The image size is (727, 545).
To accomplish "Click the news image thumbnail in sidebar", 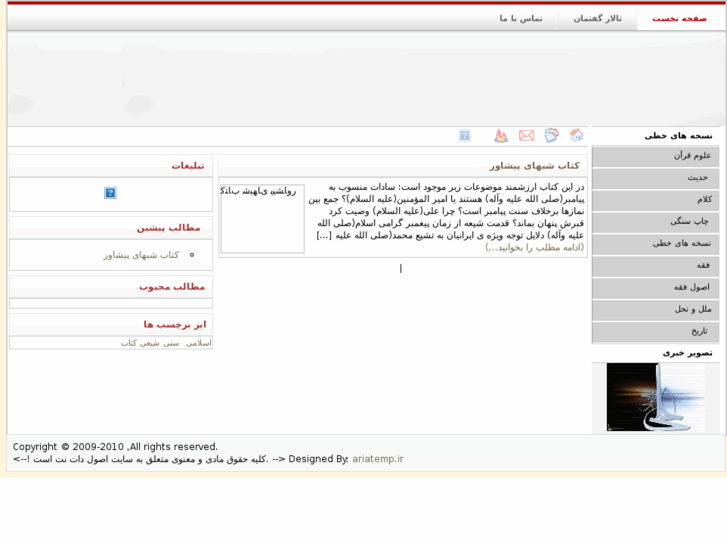I will coord(655,397).
